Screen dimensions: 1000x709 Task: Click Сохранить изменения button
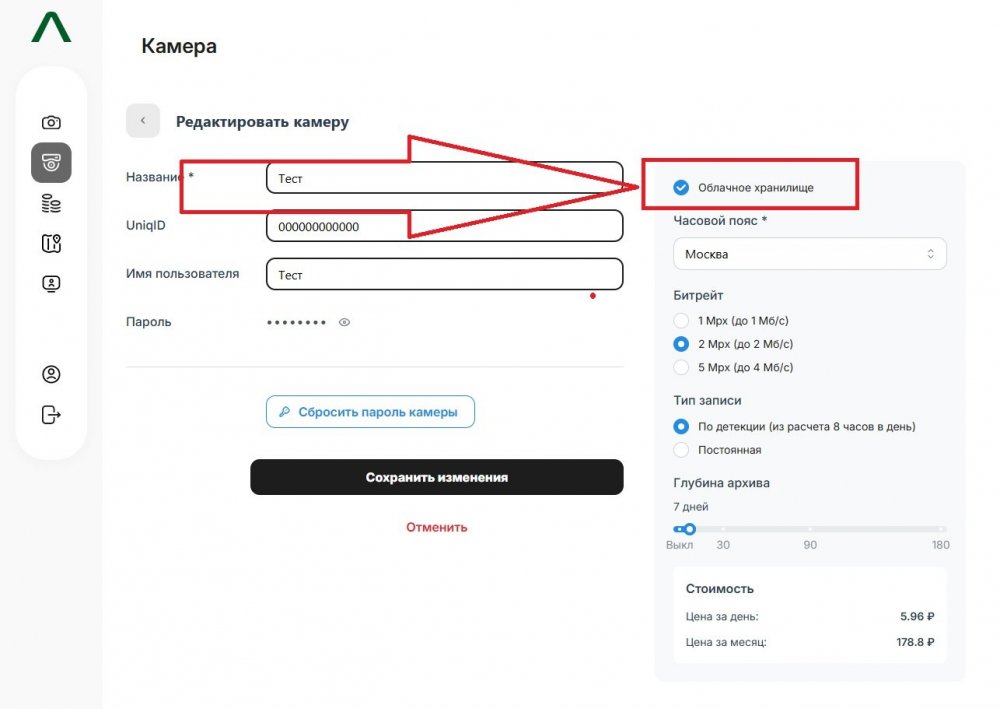coord(437,478)
